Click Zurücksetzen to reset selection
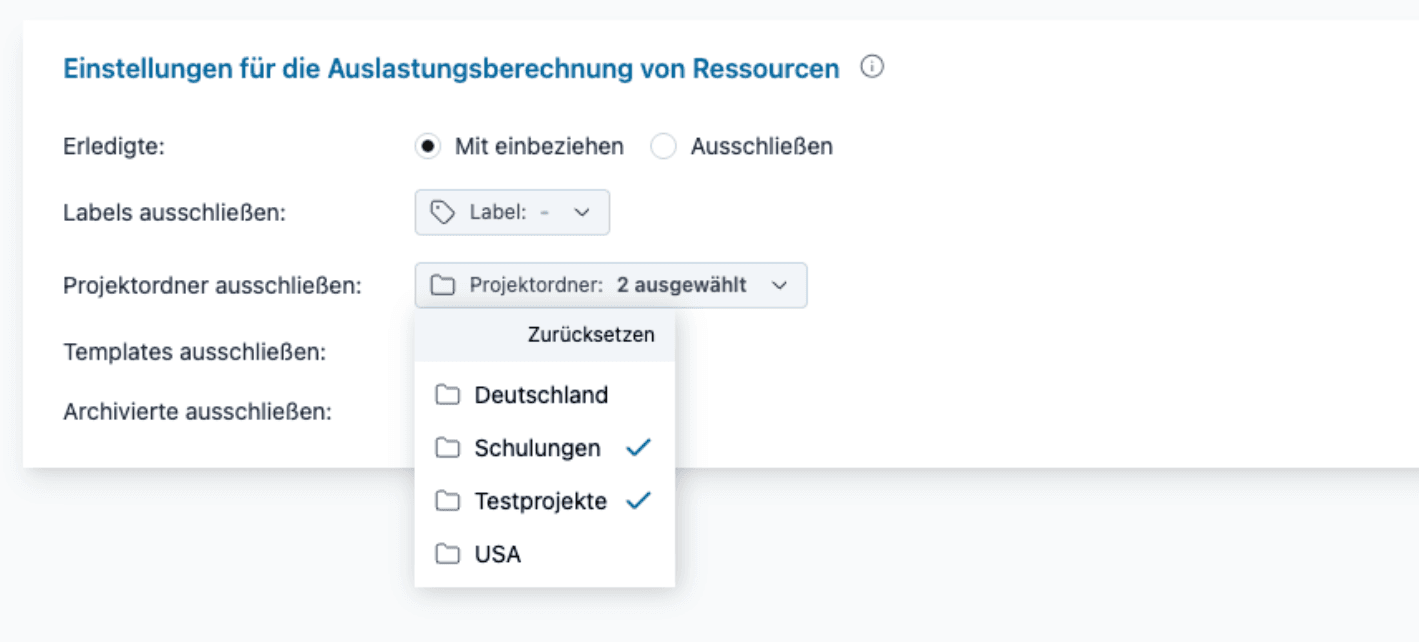Image resolution: width=1419 pixels, height=642 pixels. click(590, 335)
